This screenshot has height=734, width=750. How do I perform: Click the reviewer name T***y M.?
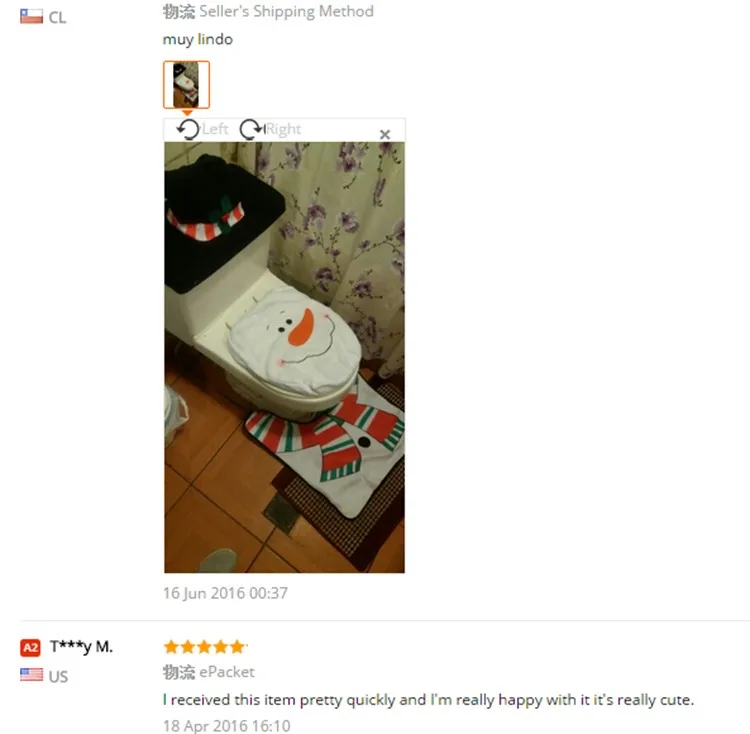[81, 647]
